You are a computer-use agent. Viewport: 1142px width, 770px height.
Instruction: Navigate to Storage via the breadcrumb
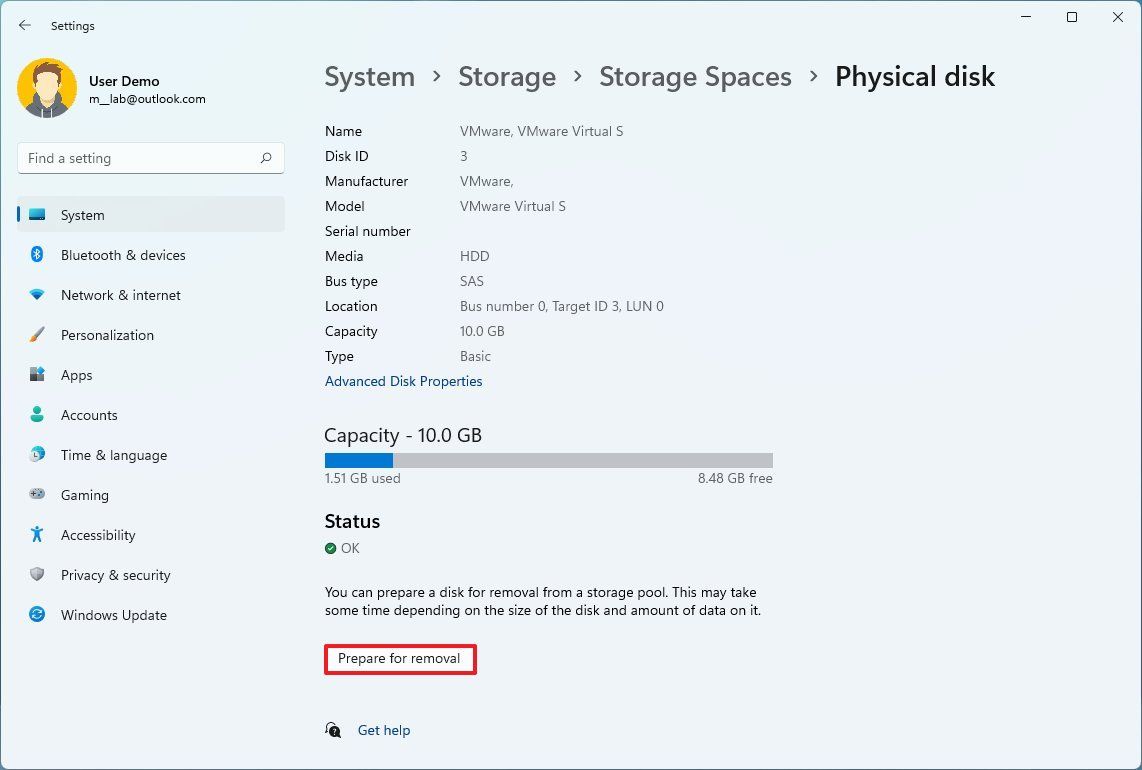pyautogui.click(x=507, y=76)
